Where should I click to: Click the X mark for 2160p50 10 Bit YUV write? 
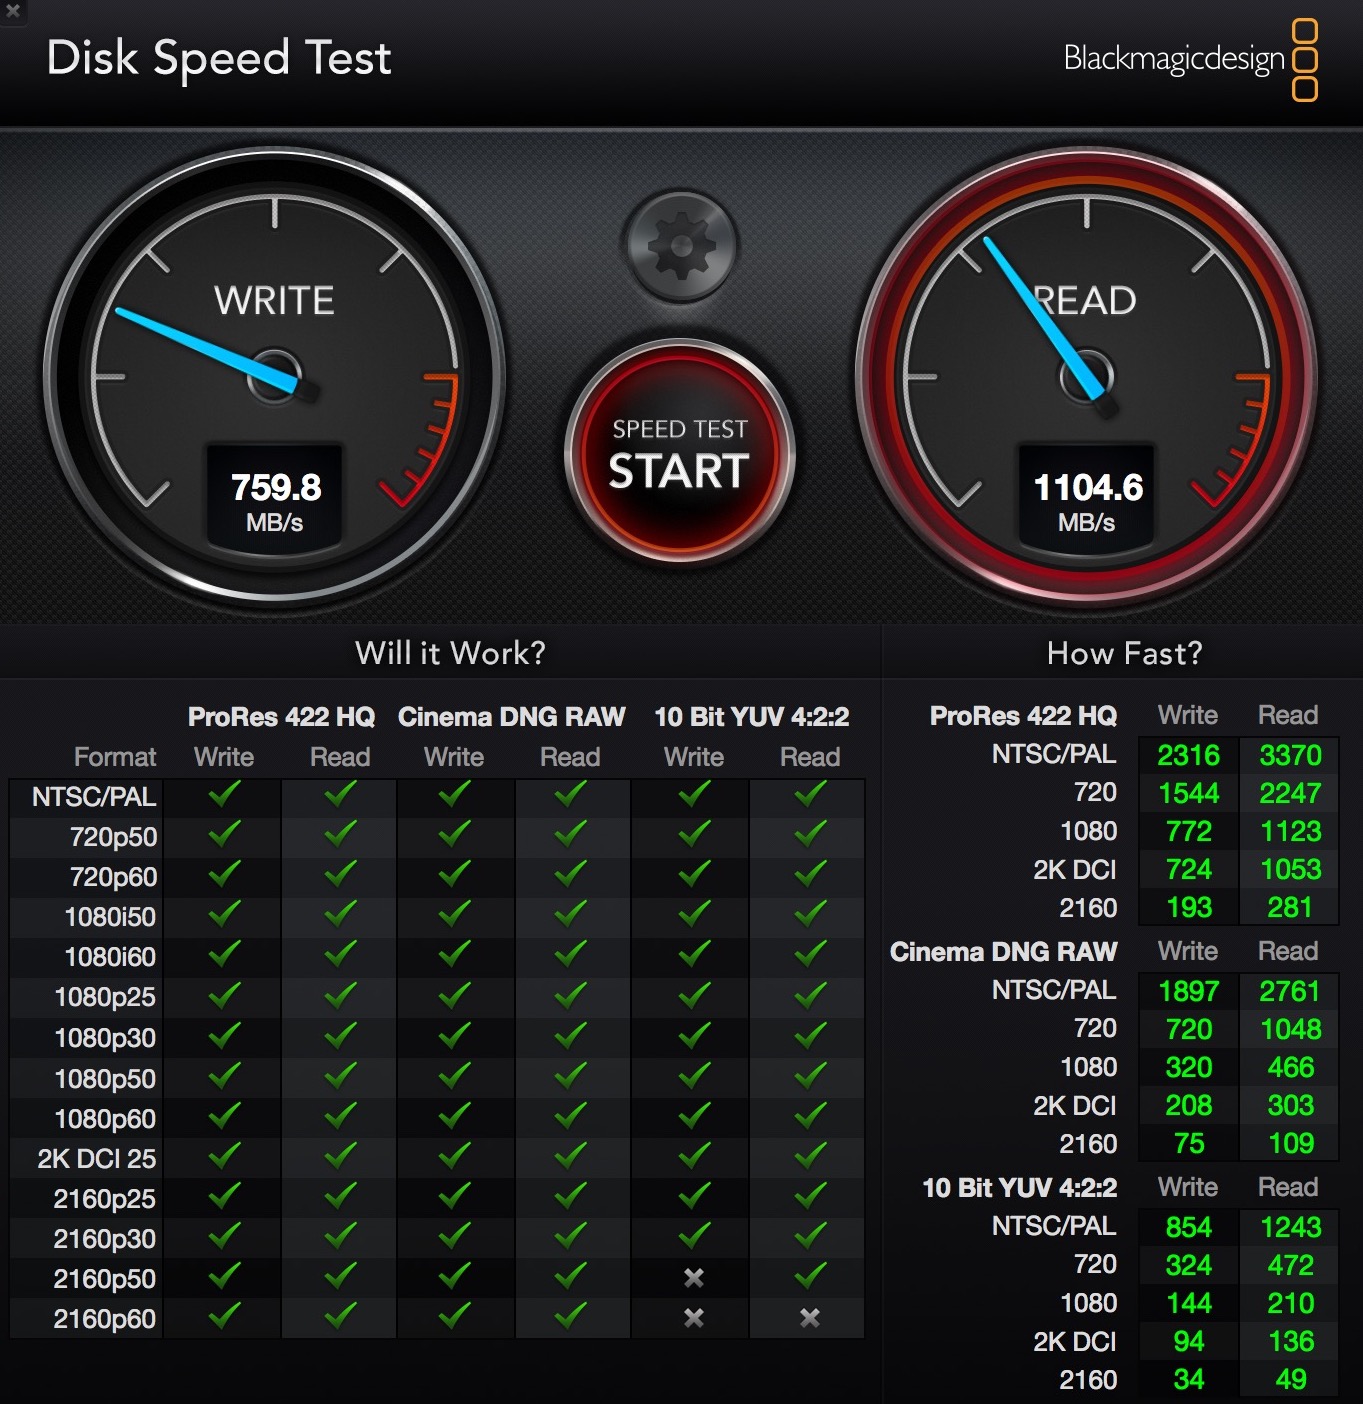coord(693,1278)
